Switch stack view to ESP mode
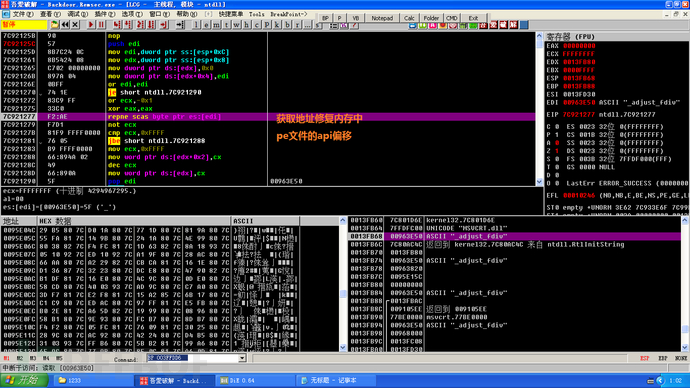690x388 pixels. 645,359
